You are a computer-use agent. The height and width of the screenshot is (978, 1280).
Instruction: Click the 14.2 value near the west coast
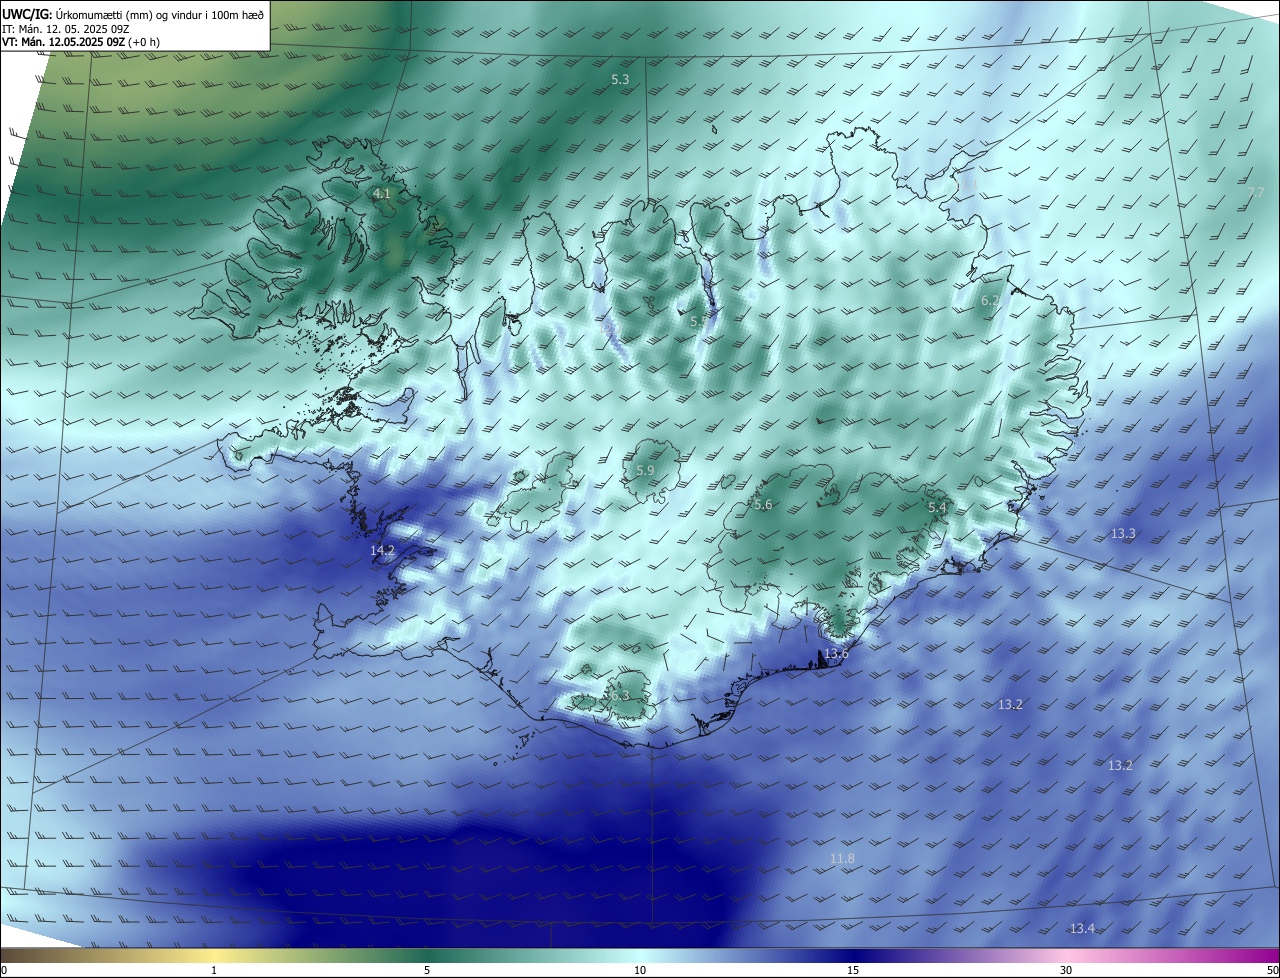pyautogui.click(x=382, y=551)
